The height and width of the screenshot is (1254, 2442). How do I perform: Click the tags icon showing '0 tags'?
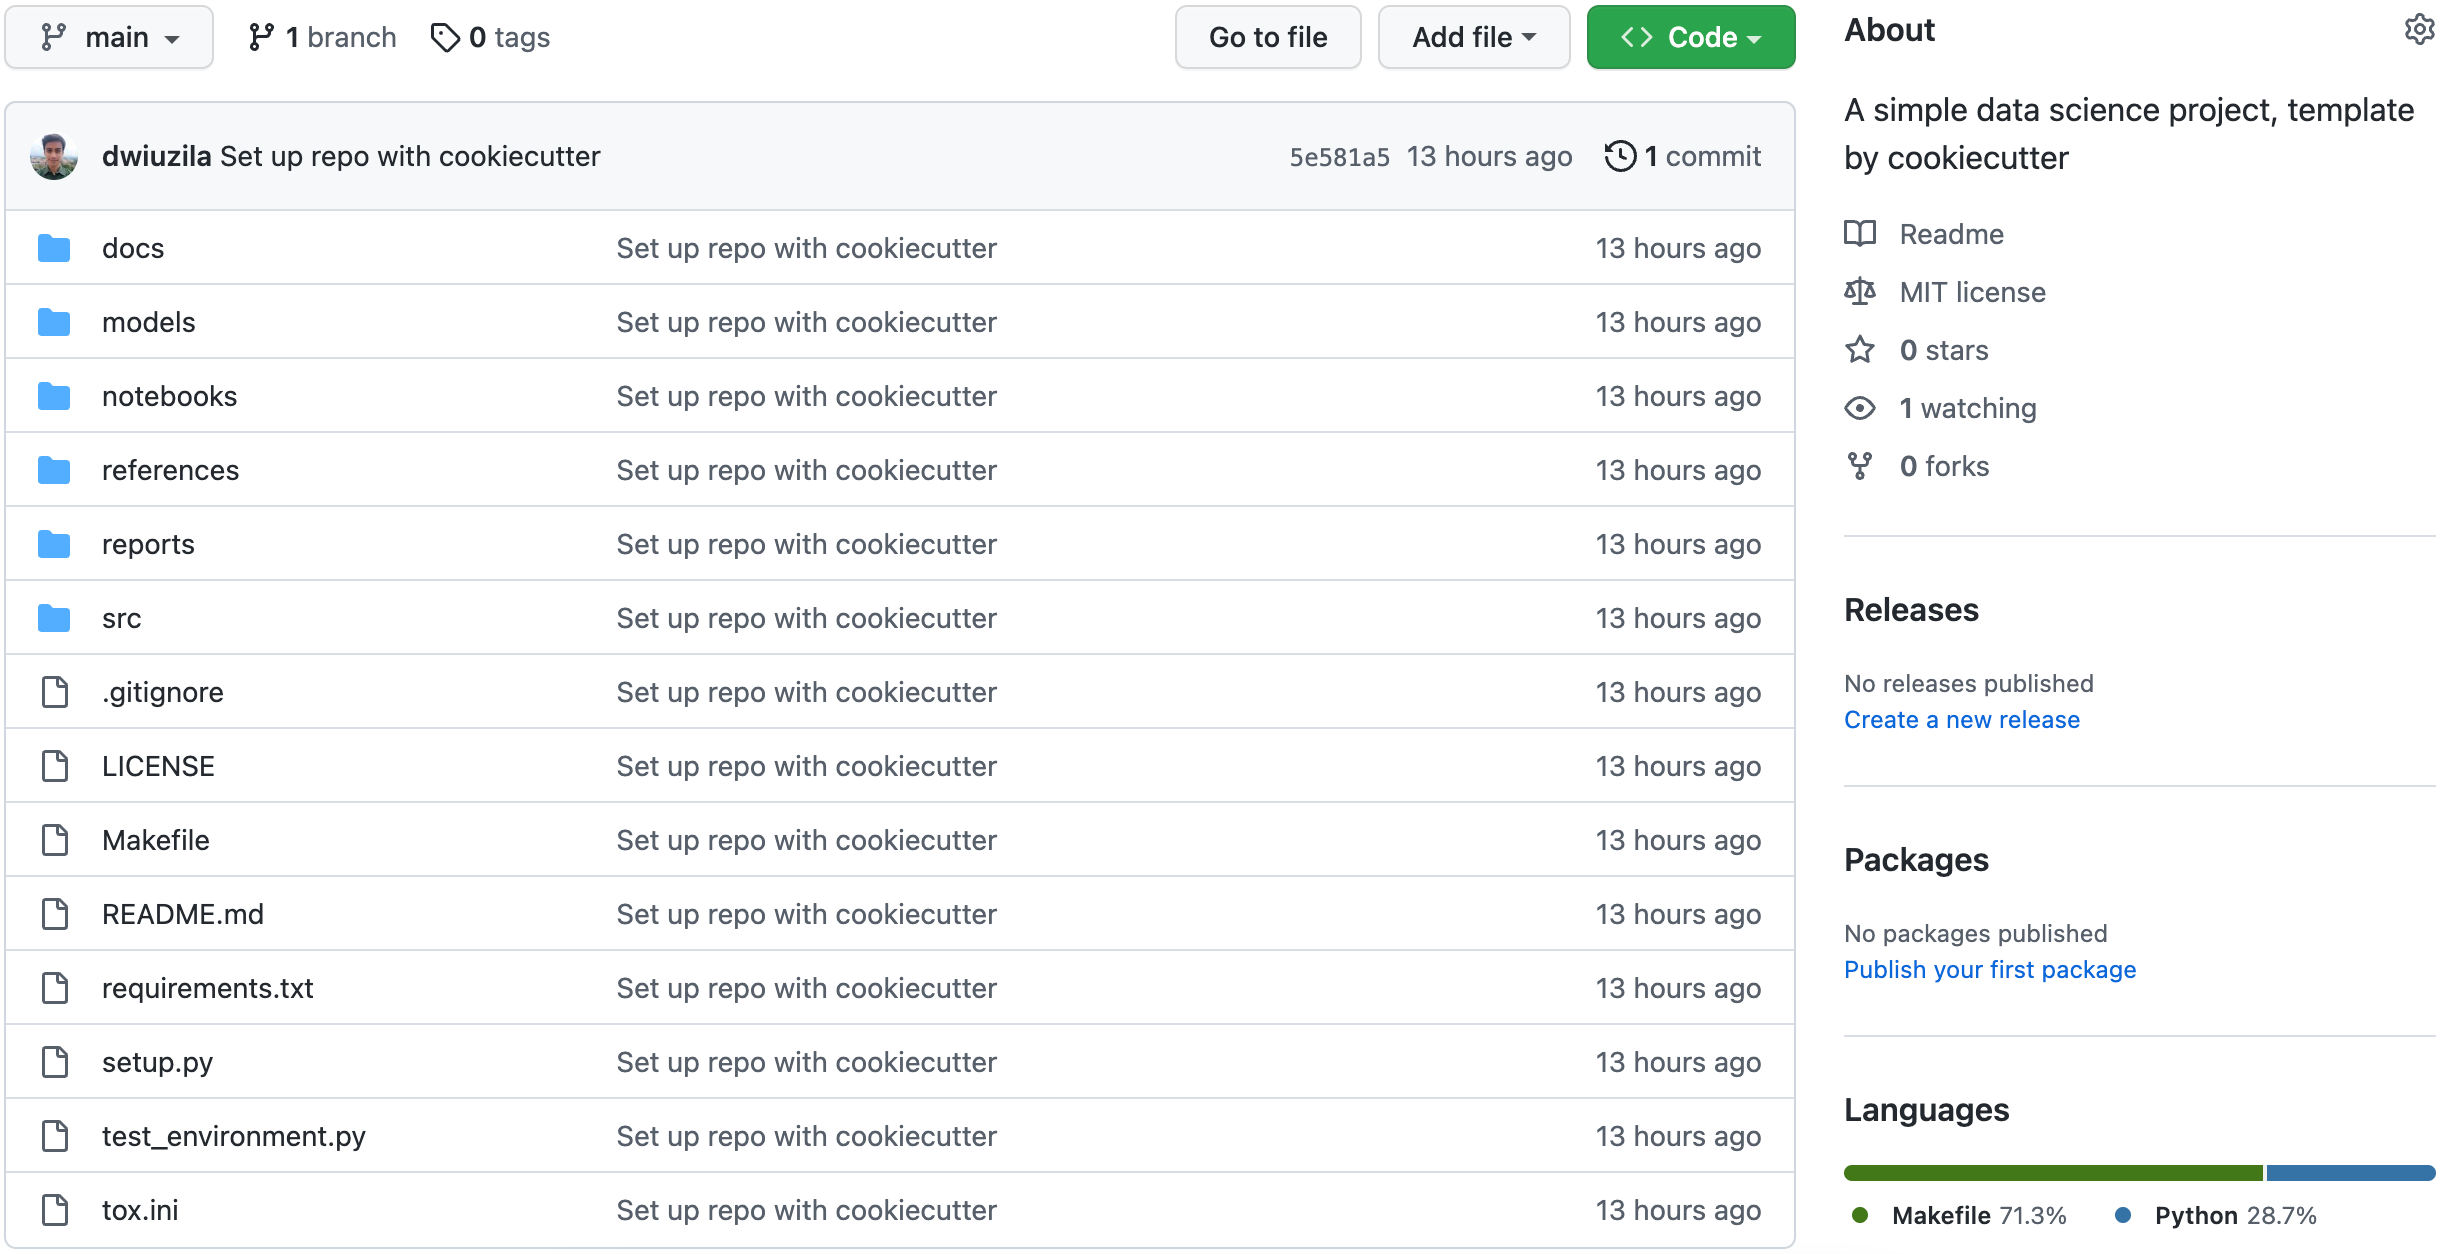[x=447, y=36]
